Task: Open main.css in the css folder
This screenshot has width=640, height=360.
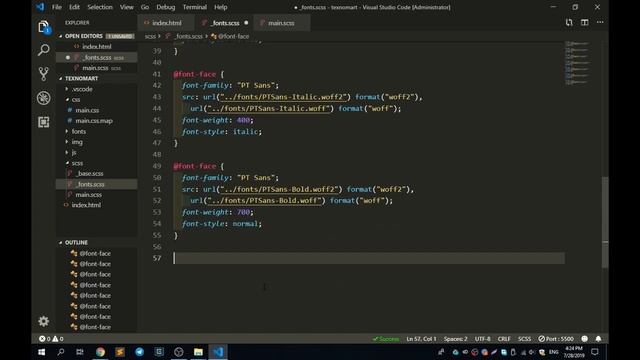Action: pos(87,110)
